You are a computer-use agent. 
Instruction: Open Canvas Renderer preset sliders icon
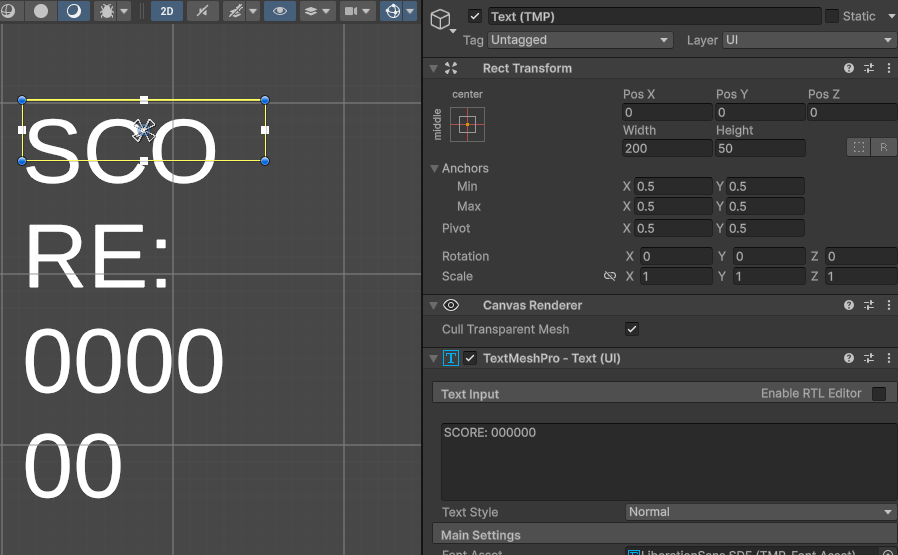869,305
